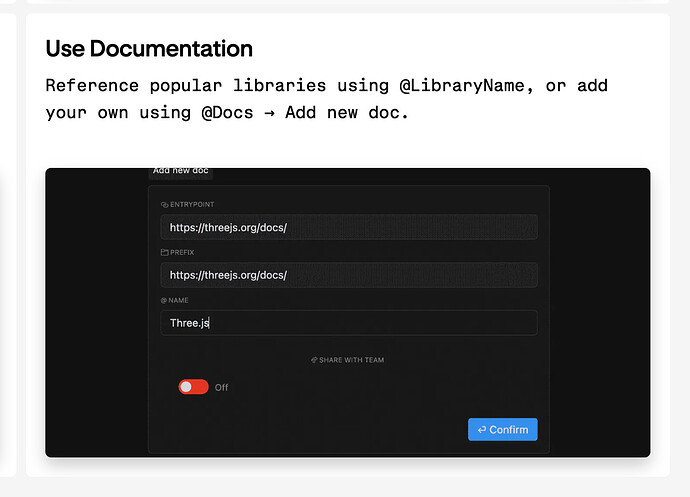Click the SHARE WITH TEAM label
690x497 pixels.
351,360
